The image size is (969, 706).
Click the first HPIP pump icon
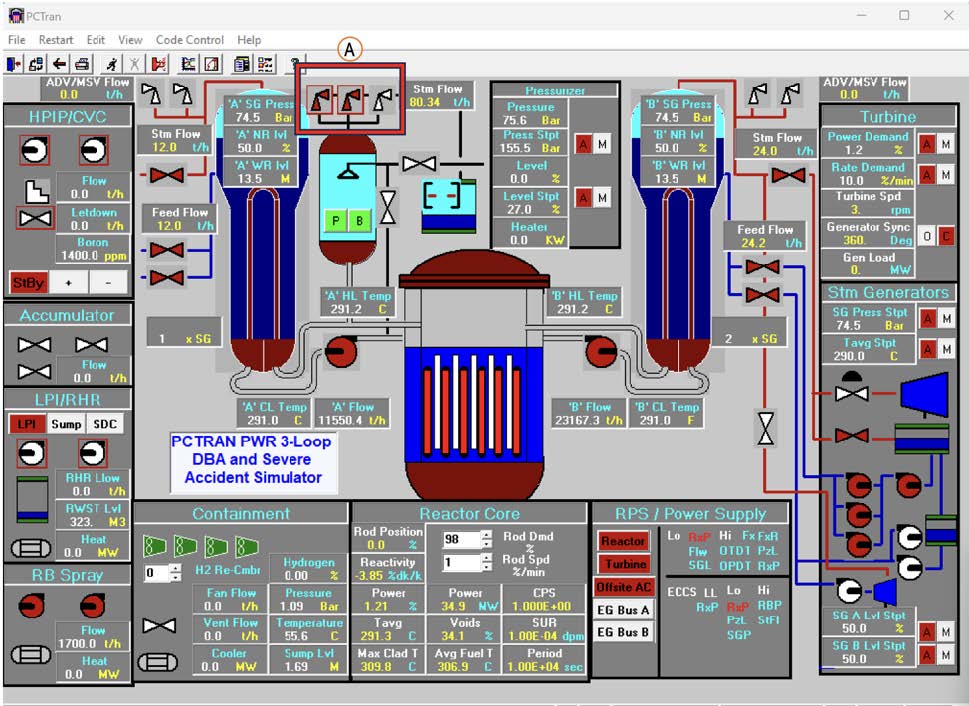pos(34,150)
